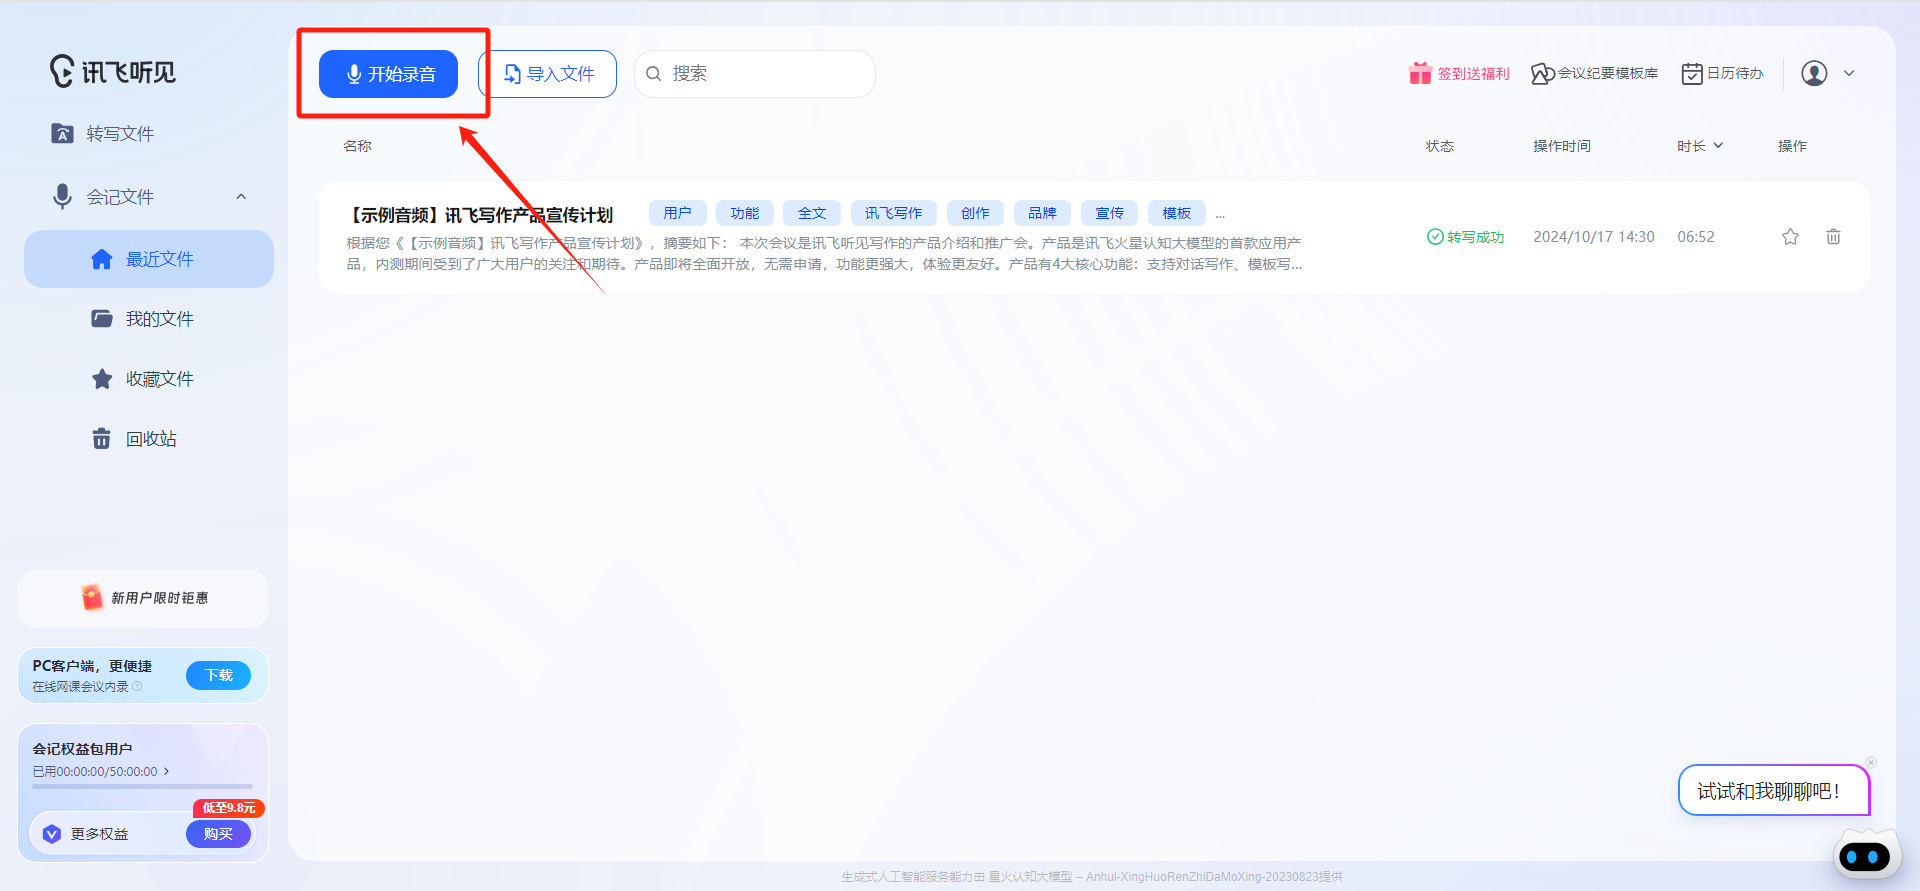Viewport: 1920px width, 891px height.
Task: Sort by the 时长 column dropdown
Action: tap(1700, 146)
